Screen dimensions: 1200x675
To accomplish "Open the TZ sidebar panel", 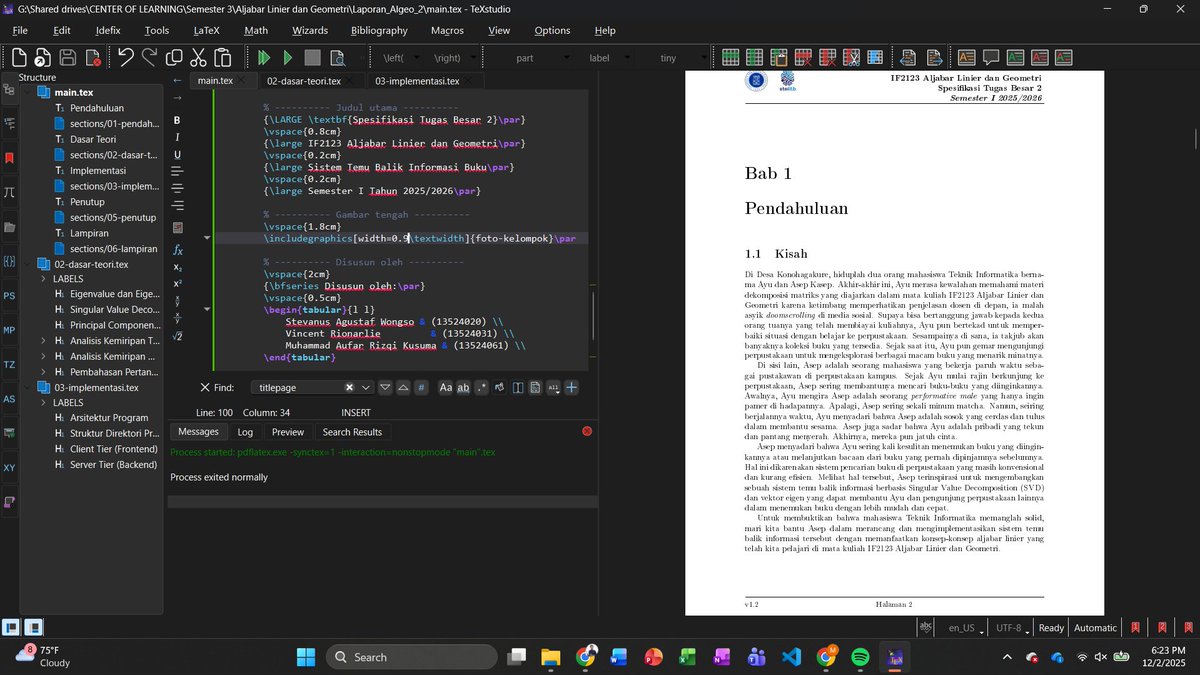I will coord(9,365).
